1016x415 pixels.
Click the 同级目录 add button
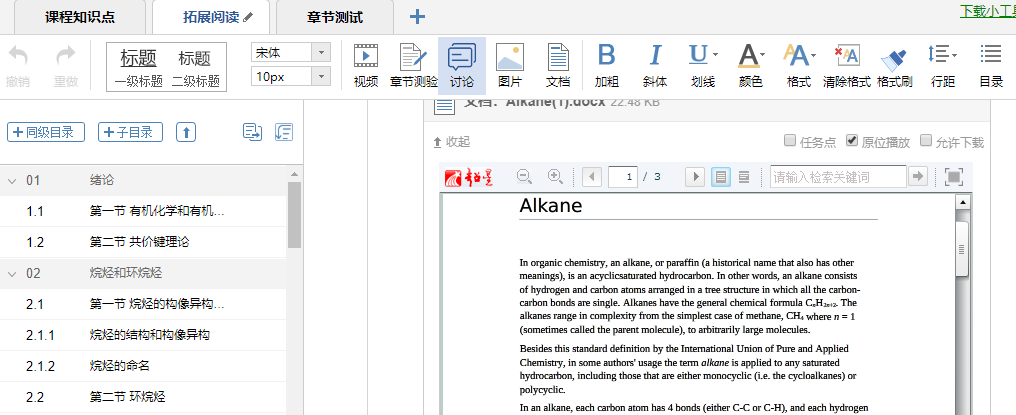45,132
